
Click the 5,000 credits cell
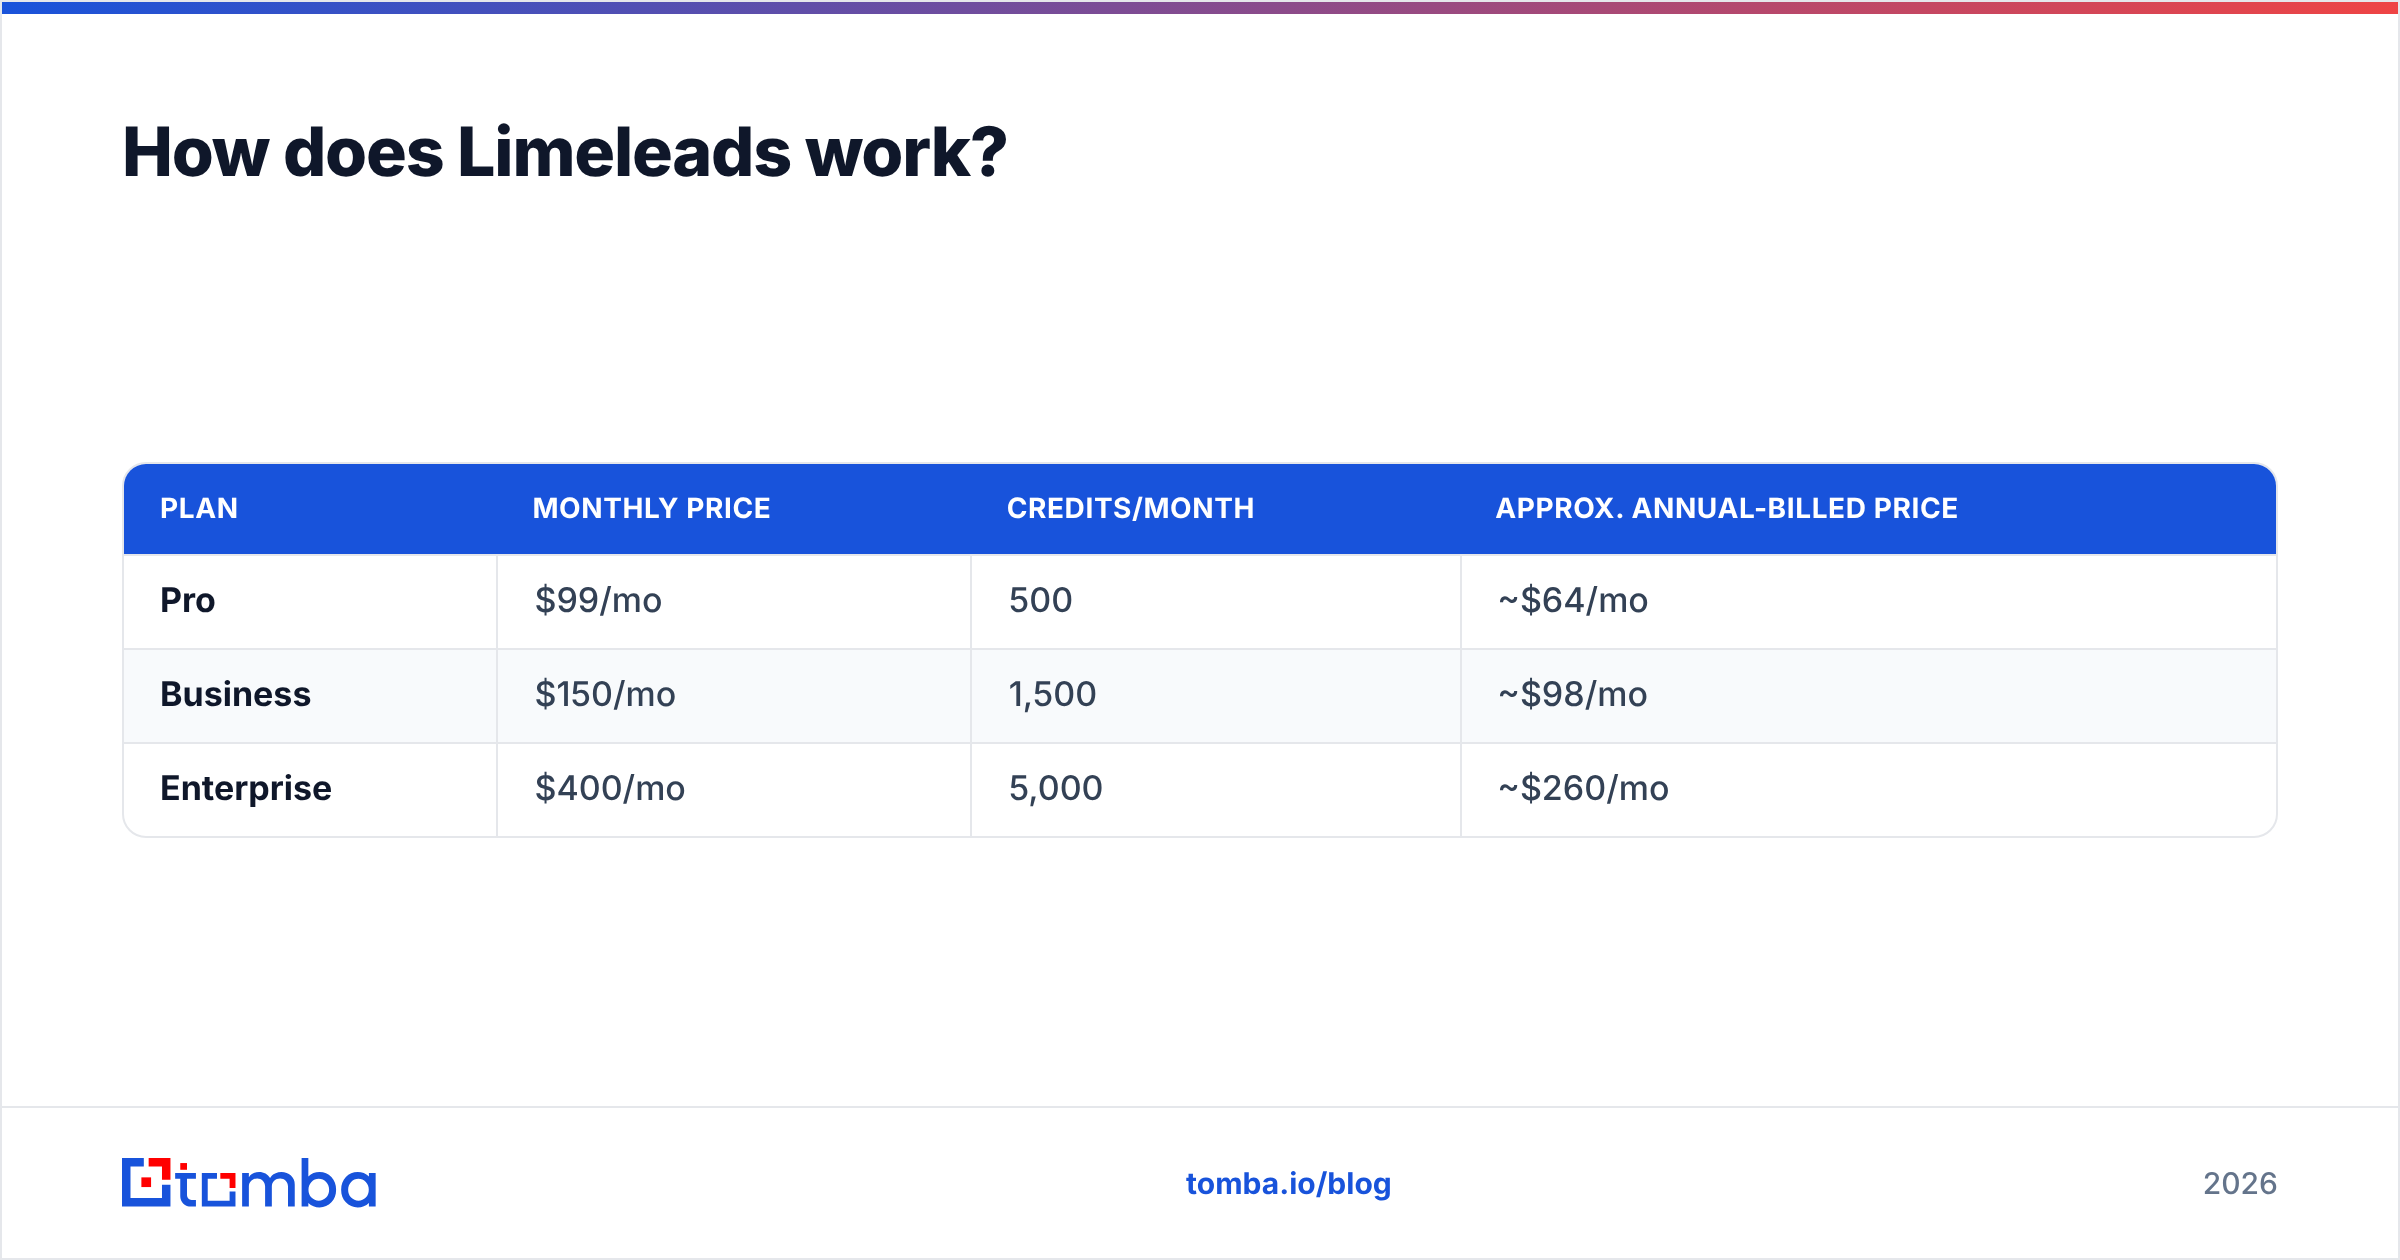coord(1216,789)
